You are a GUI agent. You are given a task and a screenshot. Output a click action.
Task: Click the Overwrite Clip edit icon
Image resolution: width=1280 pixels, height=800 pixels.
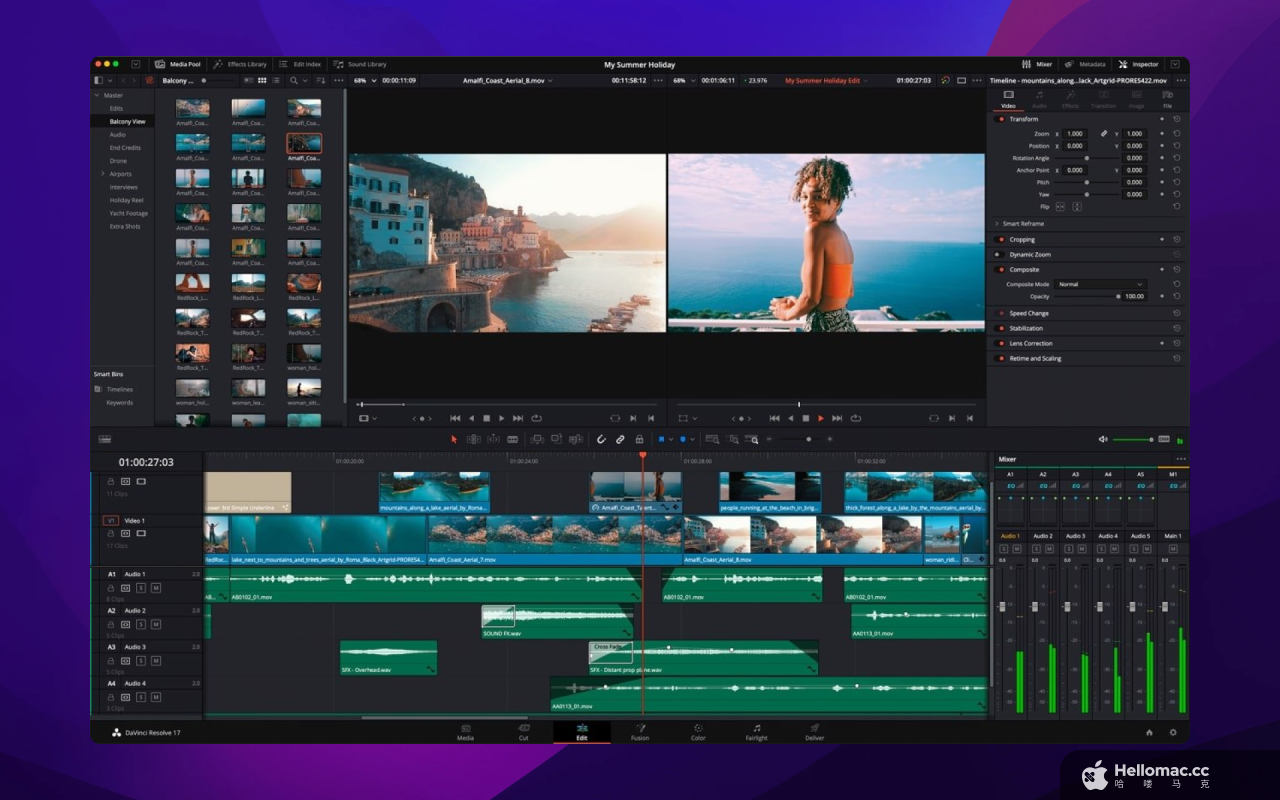tap(556, 439)
